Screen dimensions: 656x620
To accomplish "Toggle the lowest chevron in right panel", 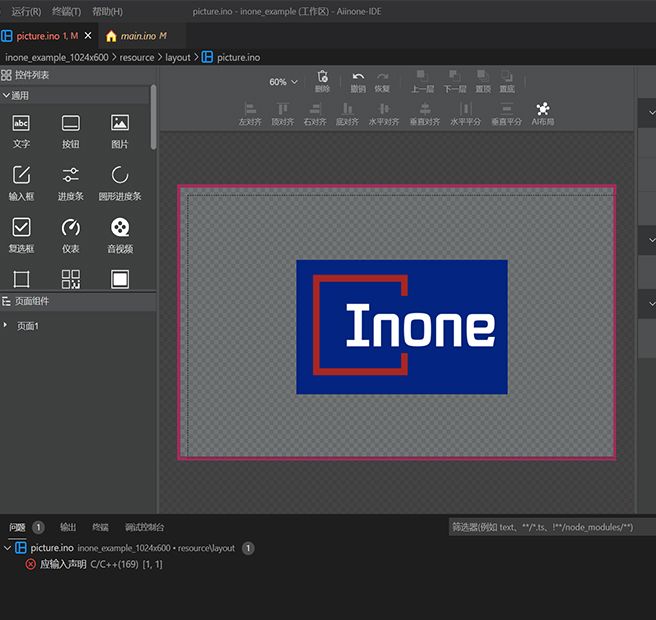I will coord(651,303).
